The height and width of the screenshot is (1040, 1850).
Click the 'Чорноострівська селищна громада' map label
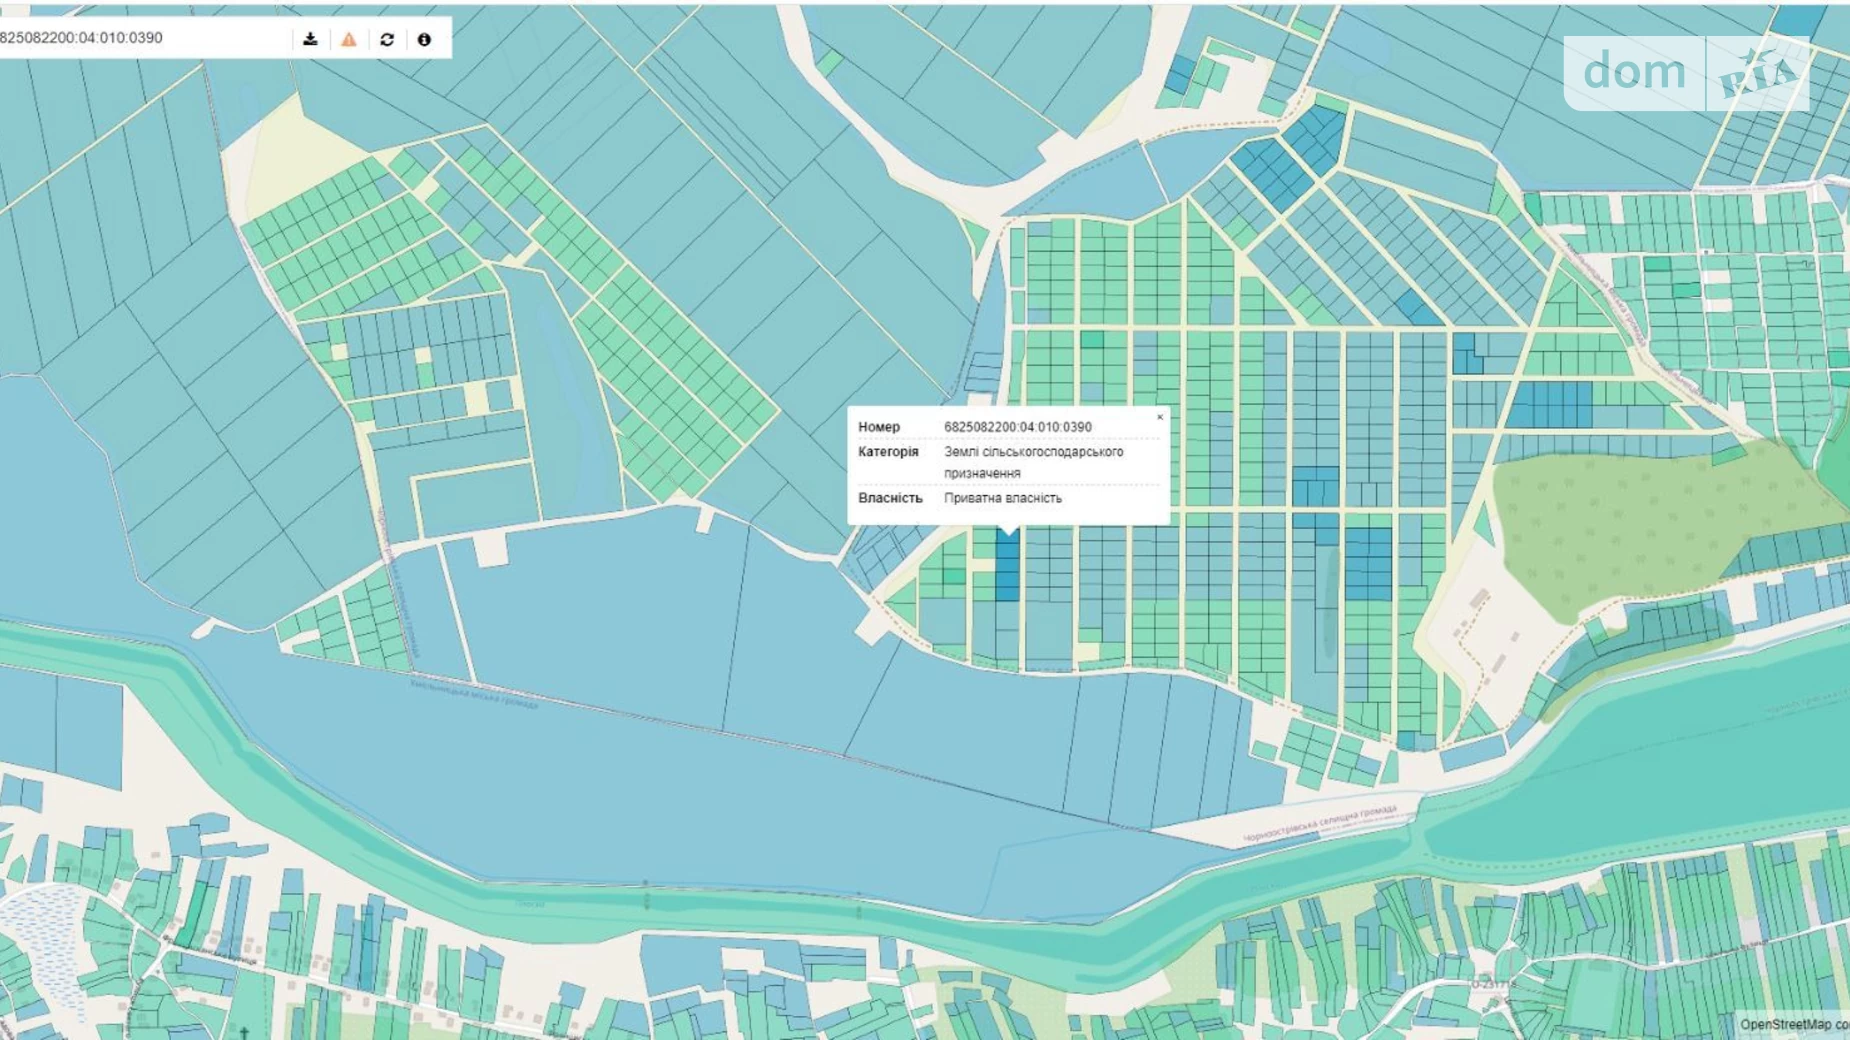tap(1320, 823)
